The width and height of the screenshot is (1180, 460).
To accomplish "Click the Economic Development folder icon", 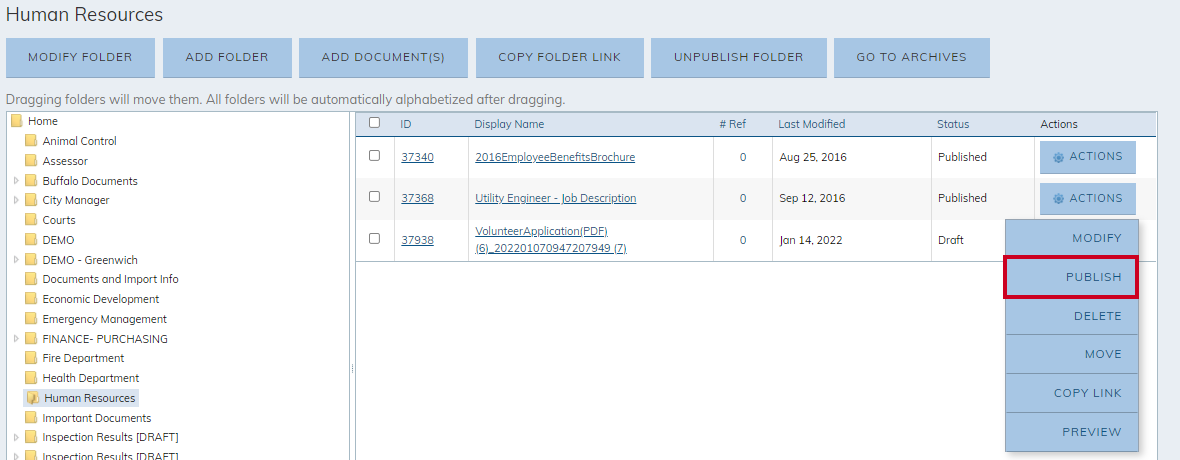I will pyautogui.click(x=31, y=299).
